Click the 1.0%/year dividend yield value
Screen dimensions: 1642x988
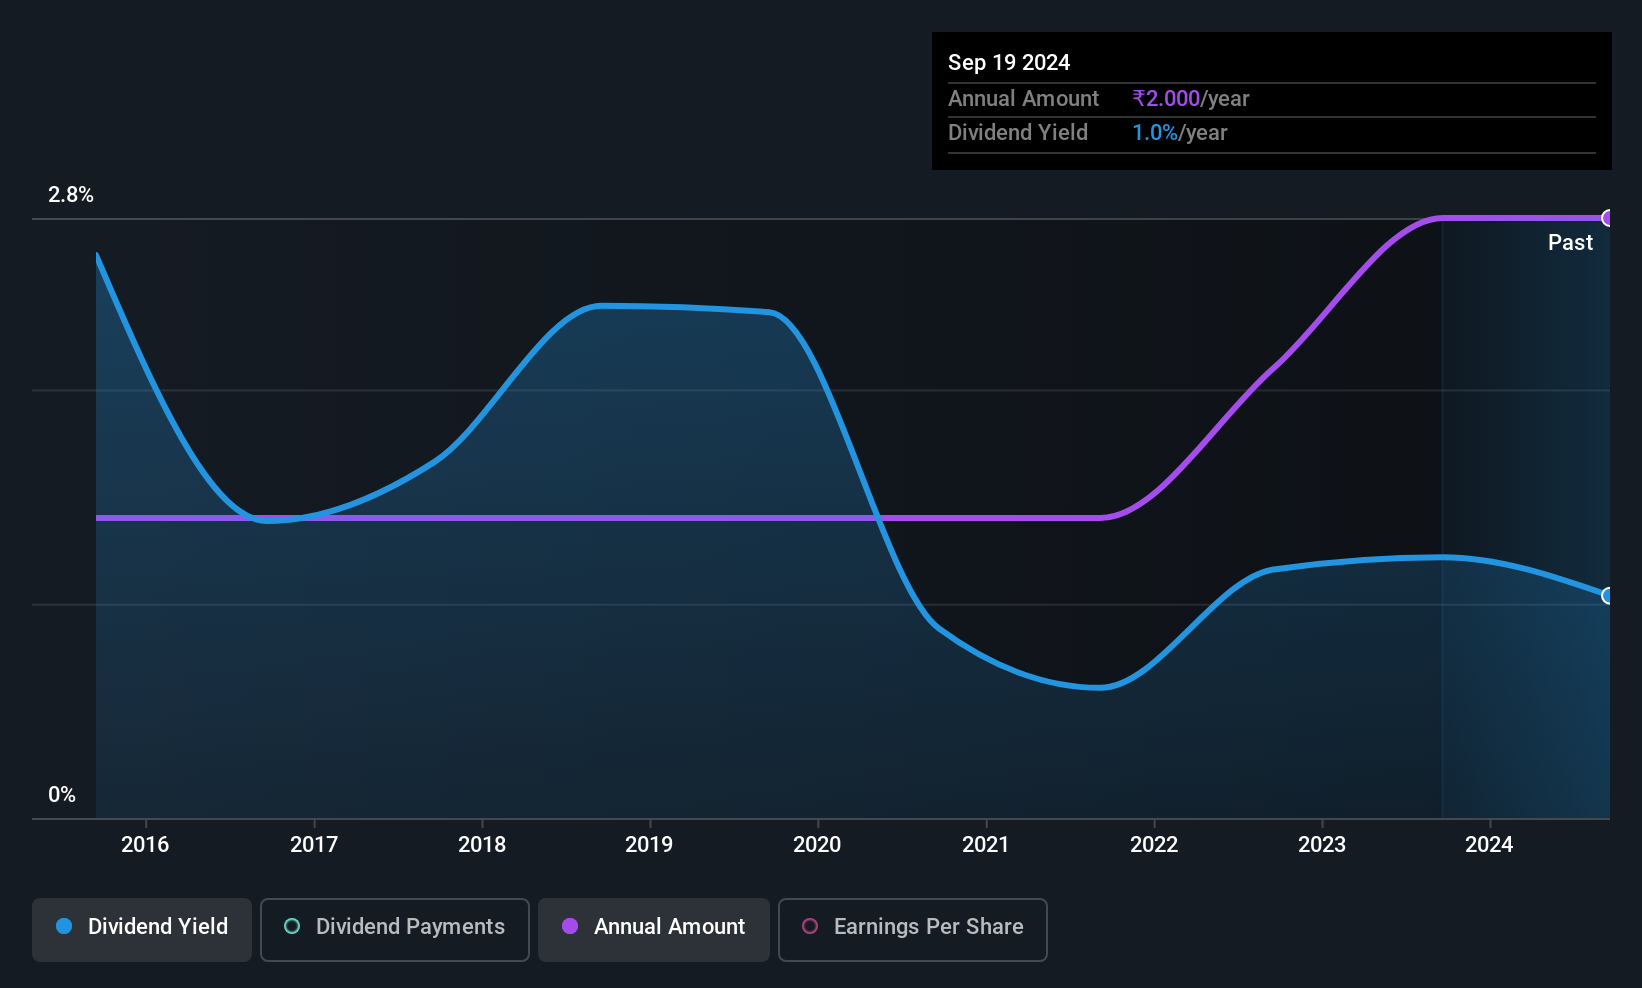(x=1180, y=132)
